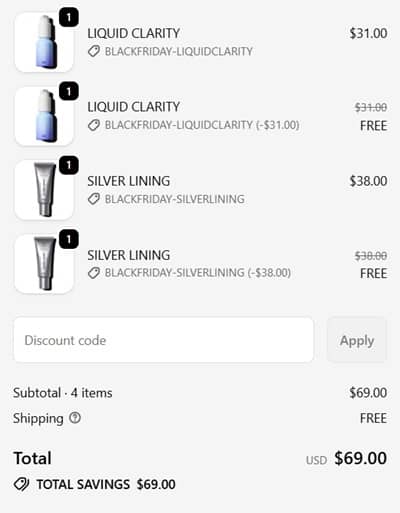Click the BLACKFRIDAY-SILVERLINING (-$38.00) discount label
400x513 pixels.
pyautogui.click(x=198, y=273)
